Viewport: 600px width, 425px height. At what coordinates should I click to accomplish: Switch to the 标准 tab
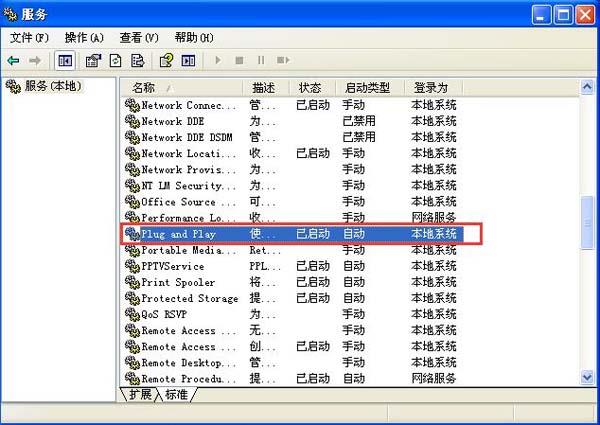176,394
